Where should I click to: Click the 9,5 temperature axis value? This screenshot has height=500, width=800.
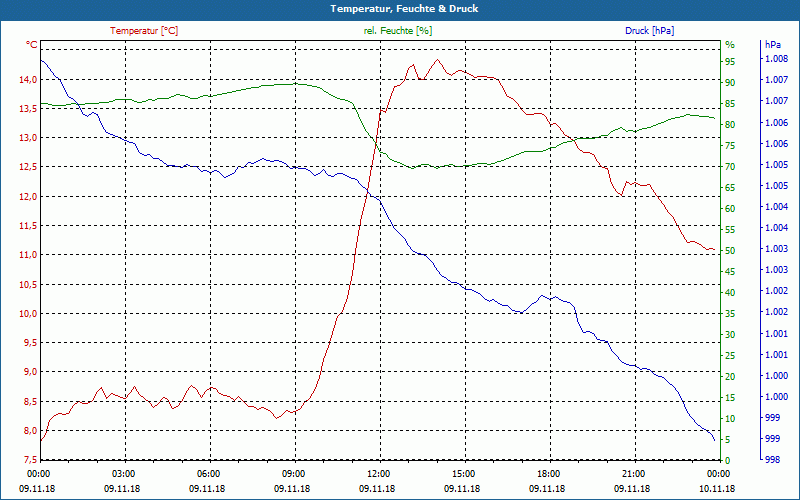coord(30,342)
